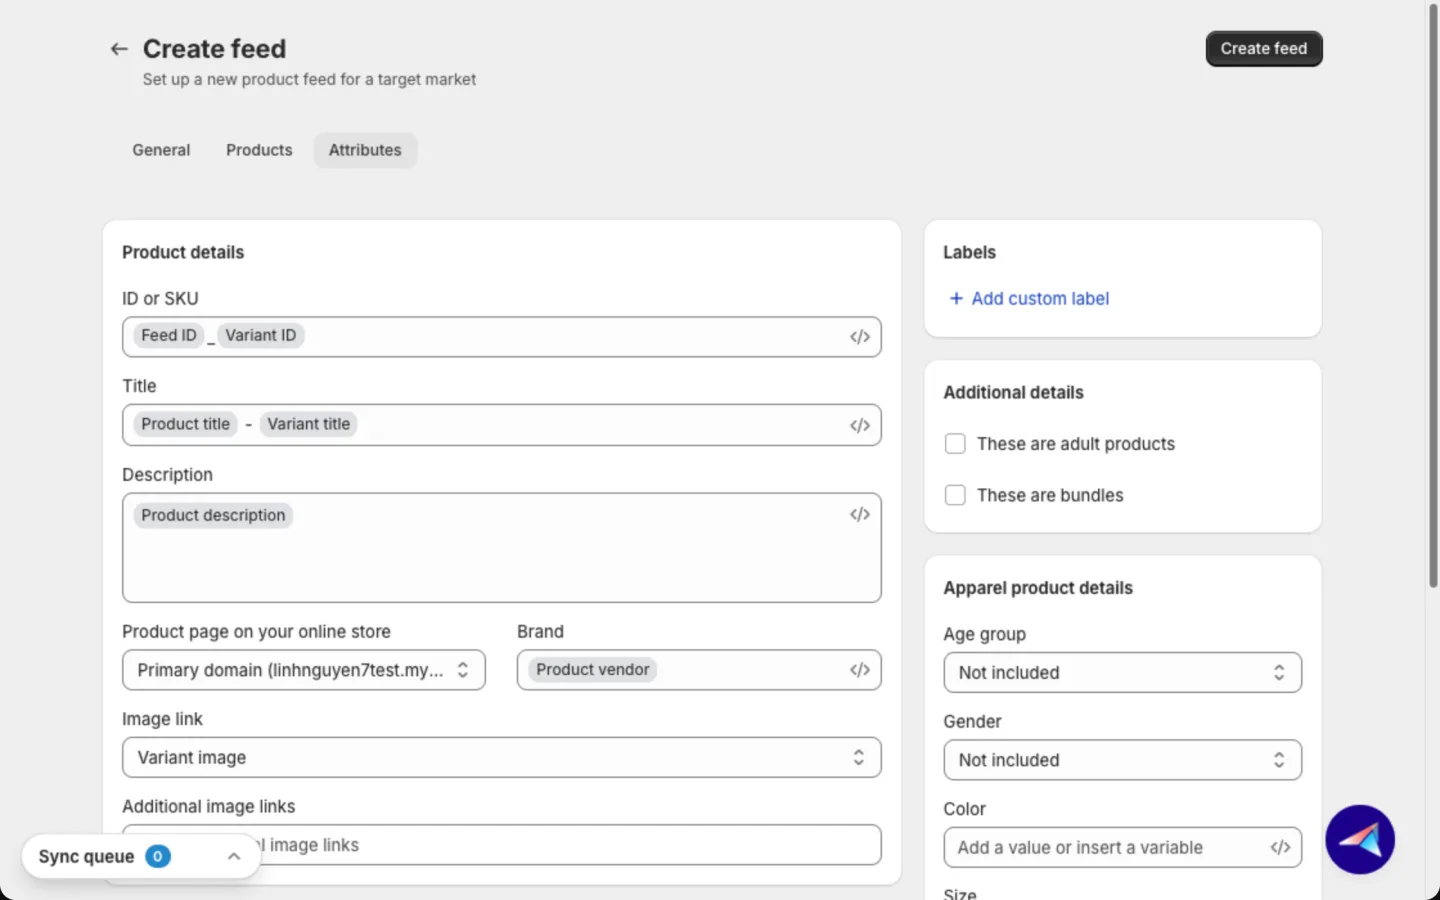Viewport: 1440px width, 900px height.
Task: Select the Variant title chip
Action: 309,424
